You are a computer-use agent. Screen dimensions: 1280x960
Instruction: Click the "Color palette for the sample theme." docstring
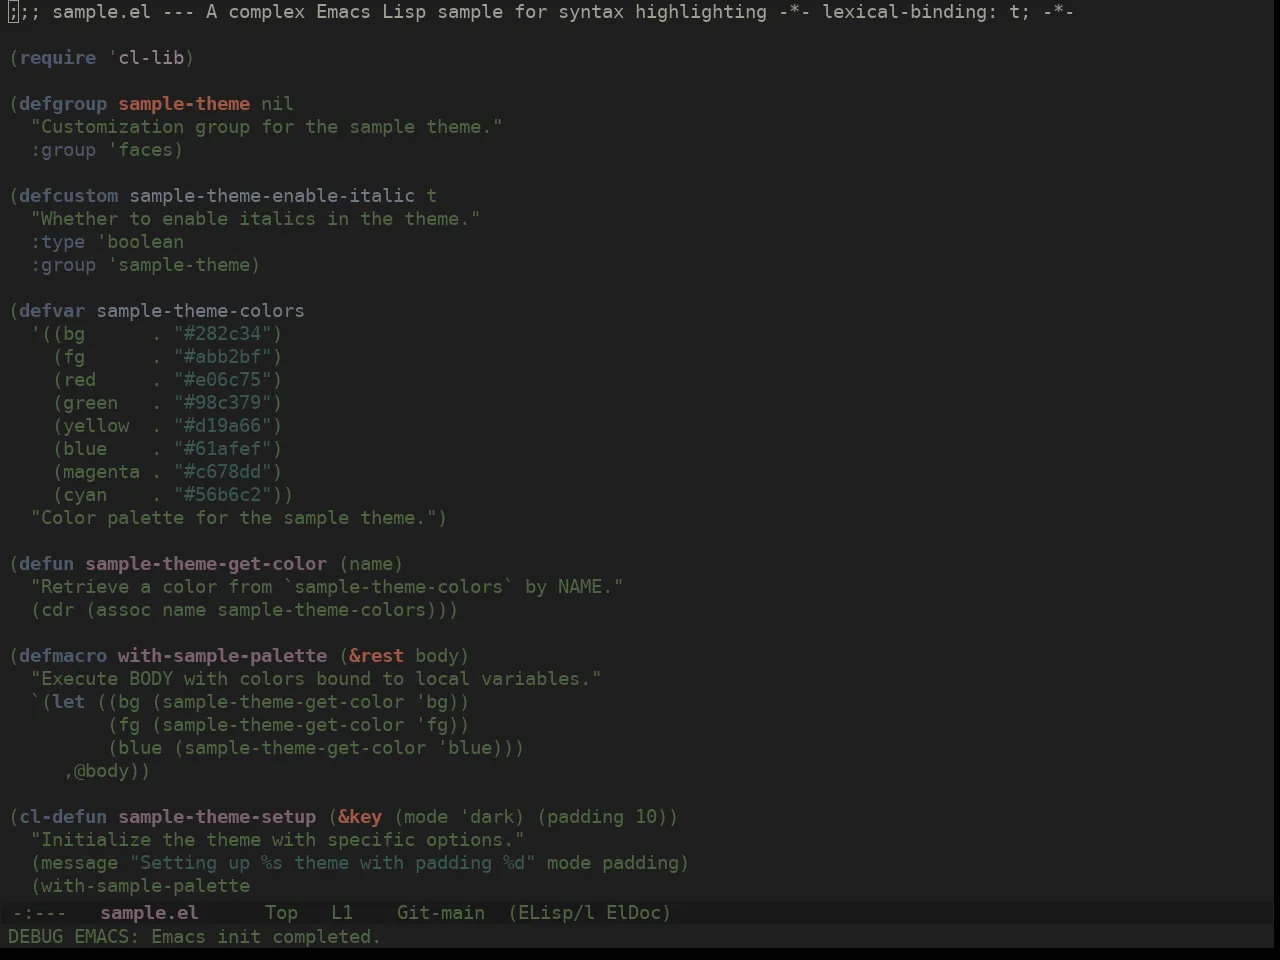234,518
